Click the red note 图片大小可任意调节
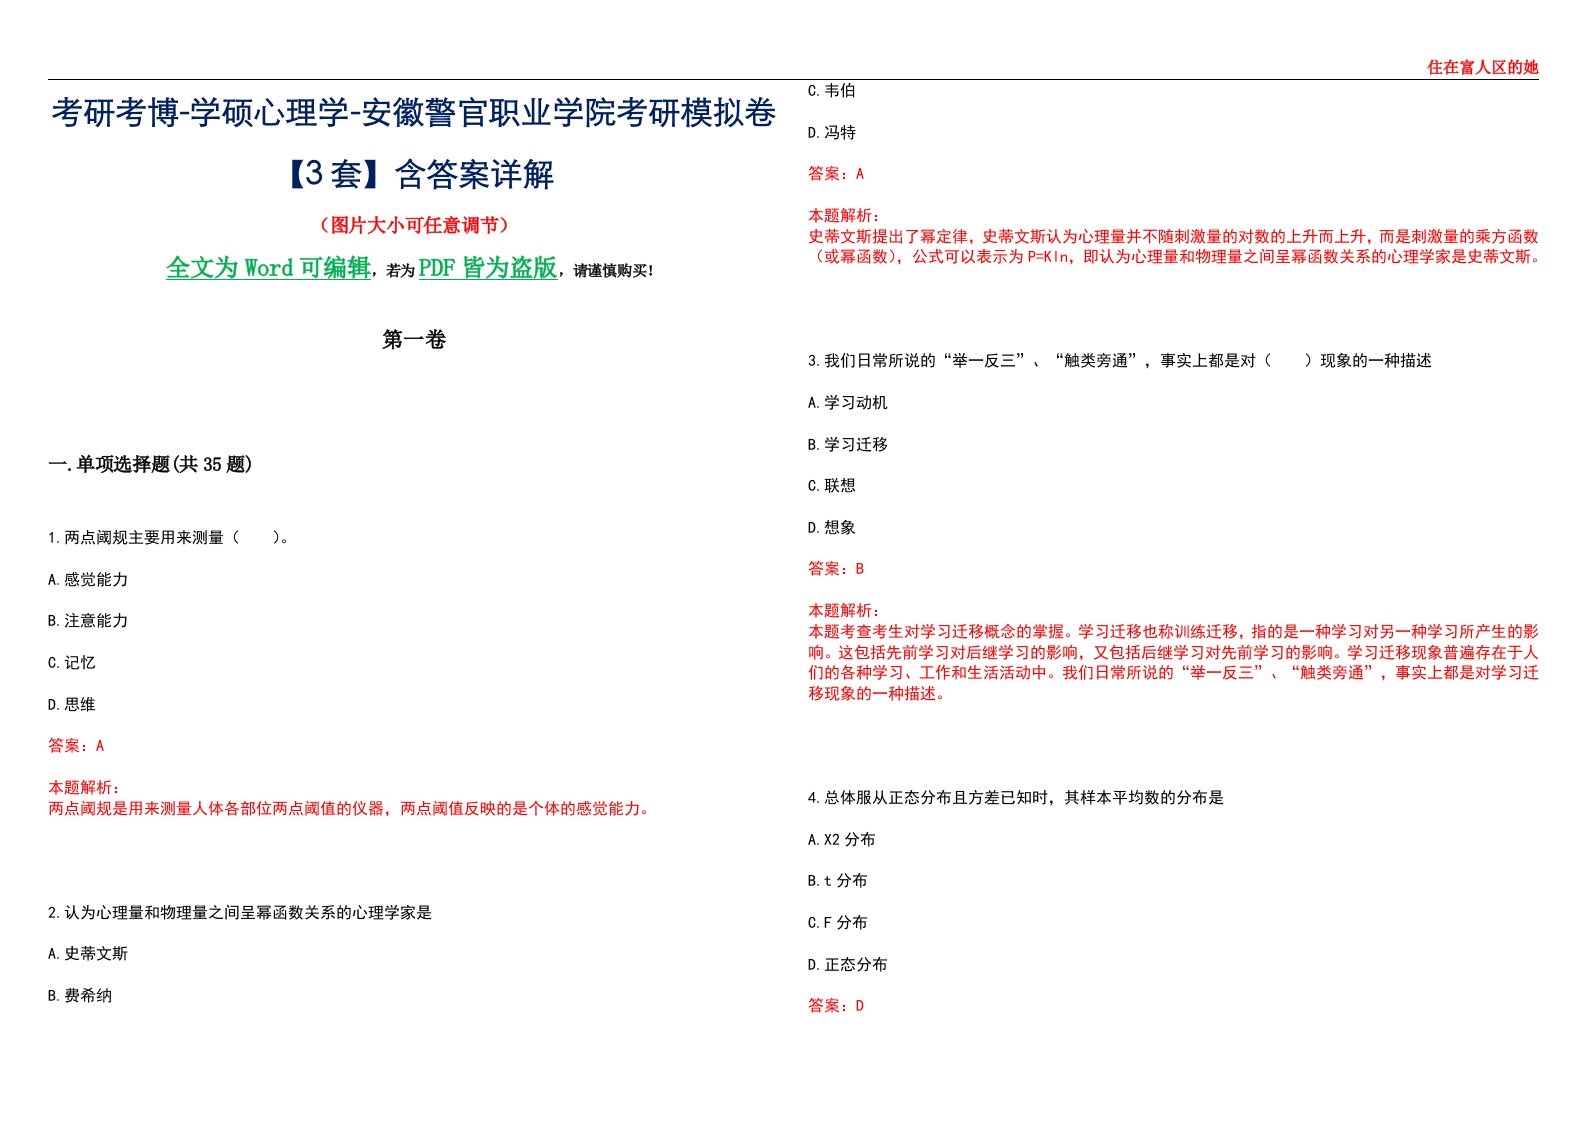Screen dimensions: 1587x1122 point(414,226)
